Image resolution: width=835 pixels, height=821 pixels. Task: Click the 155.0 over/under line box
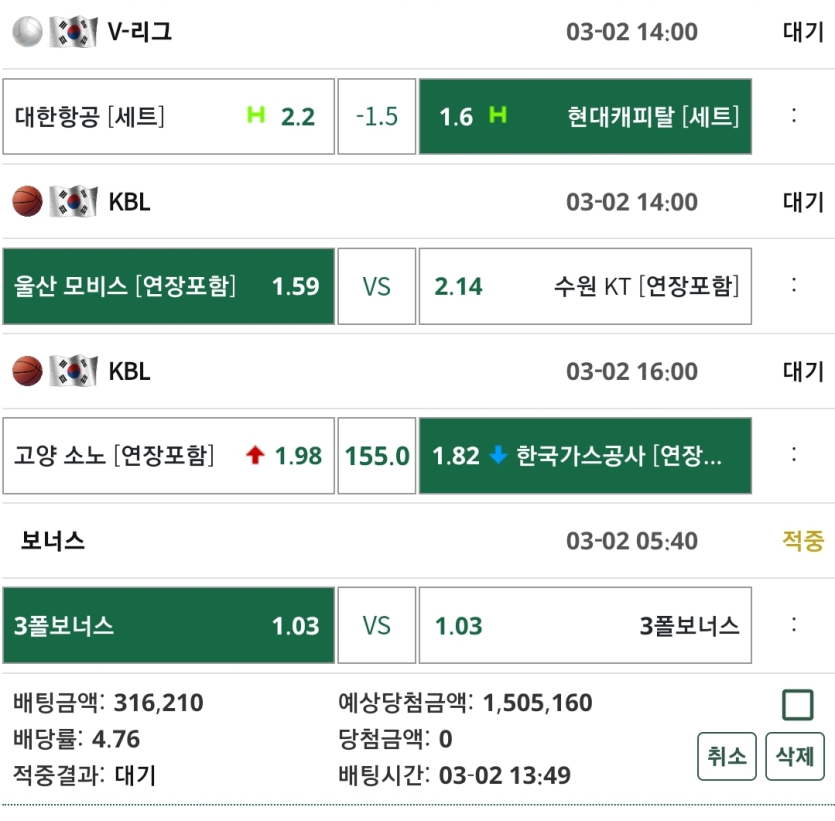point(377,457)
